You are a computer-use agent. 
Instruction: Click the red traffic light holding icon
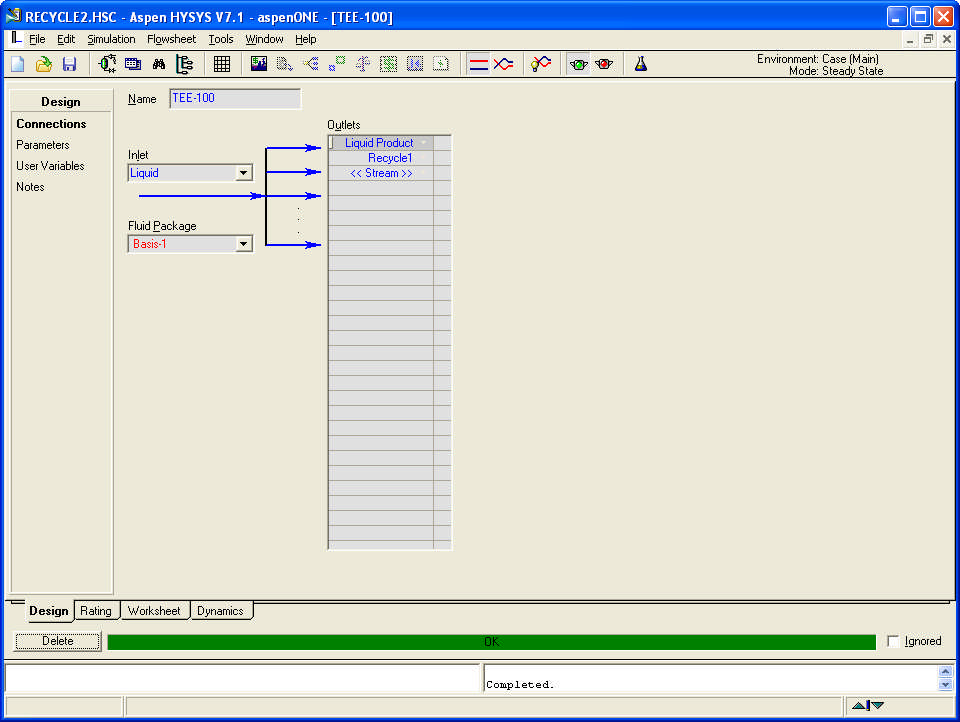pyautogui.click(x=604, y=64)
